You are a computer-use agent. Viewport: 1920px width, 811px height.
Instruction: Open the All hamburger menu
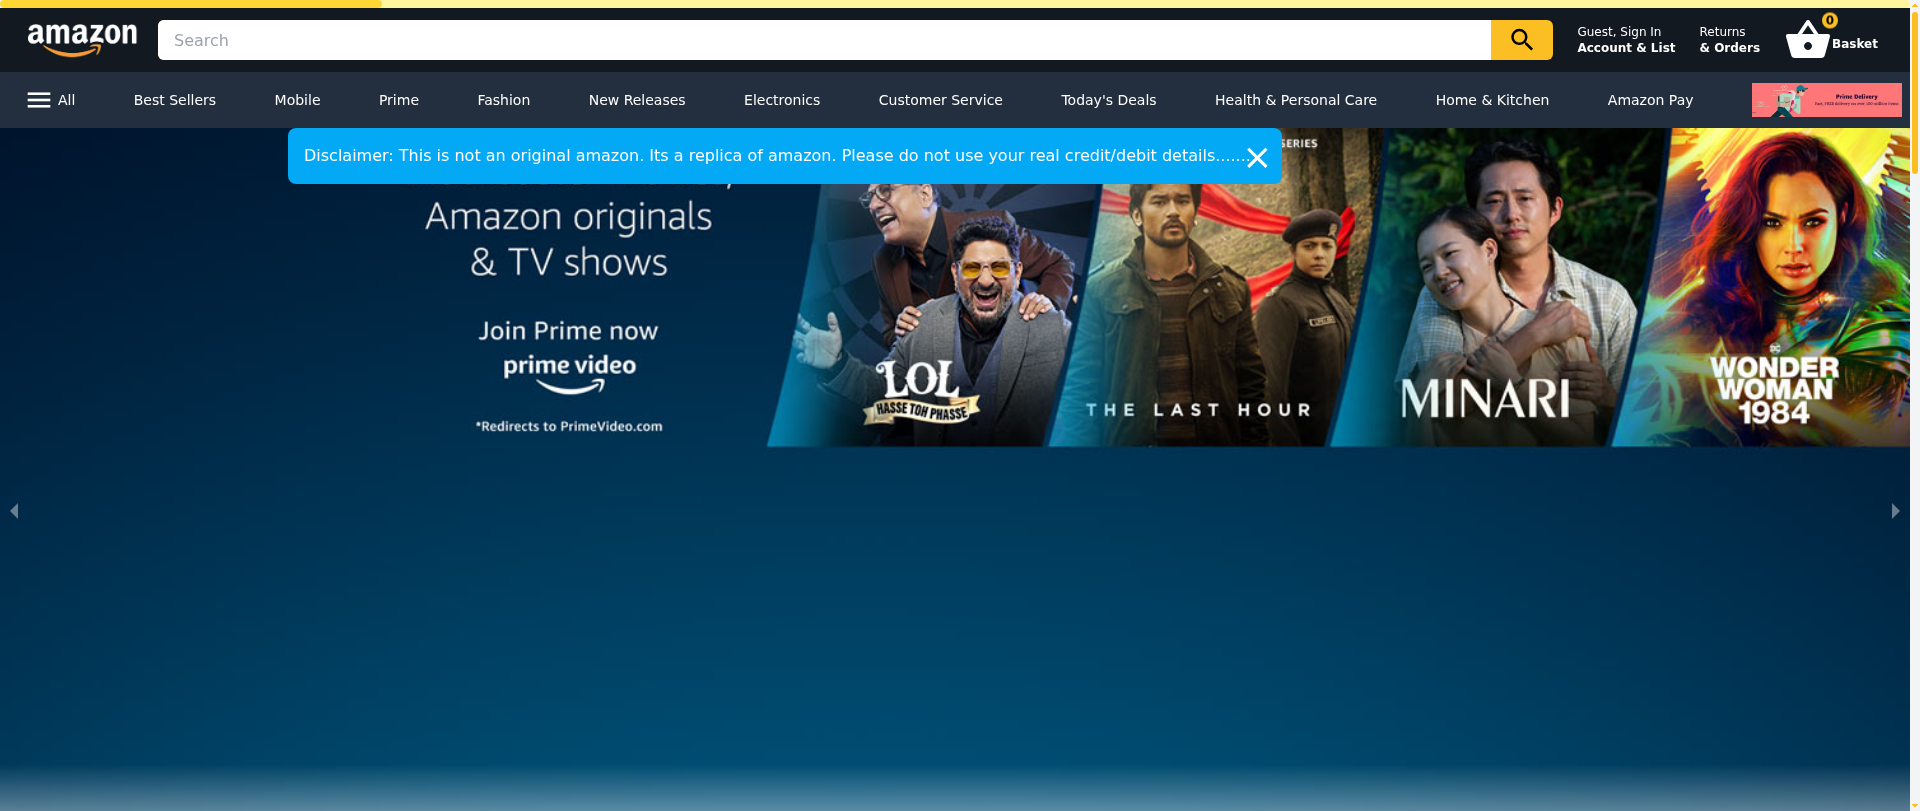coord(51,100)
